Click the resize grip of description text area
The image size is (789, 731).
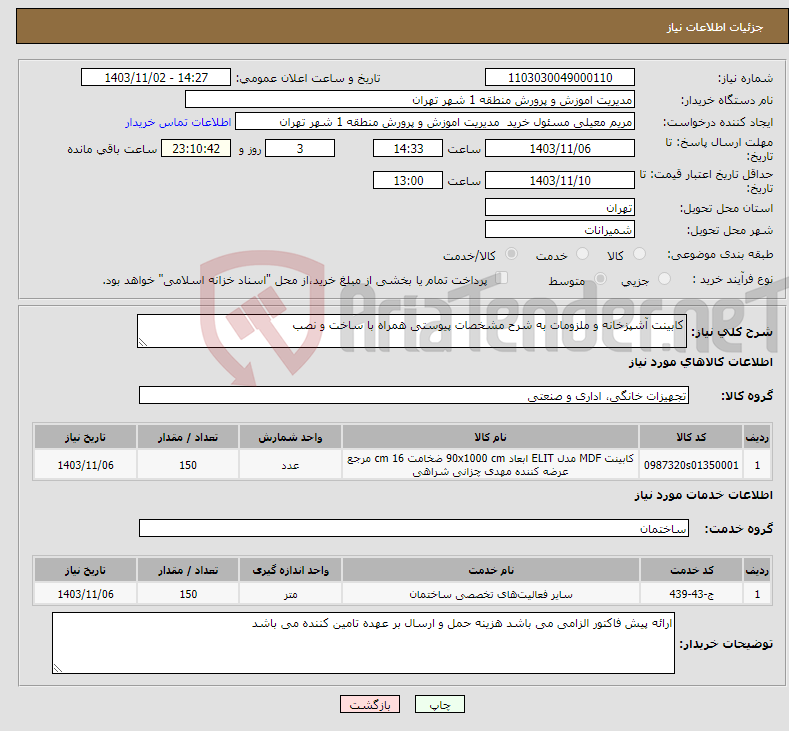pyautogui.click(x=143, y=342)
